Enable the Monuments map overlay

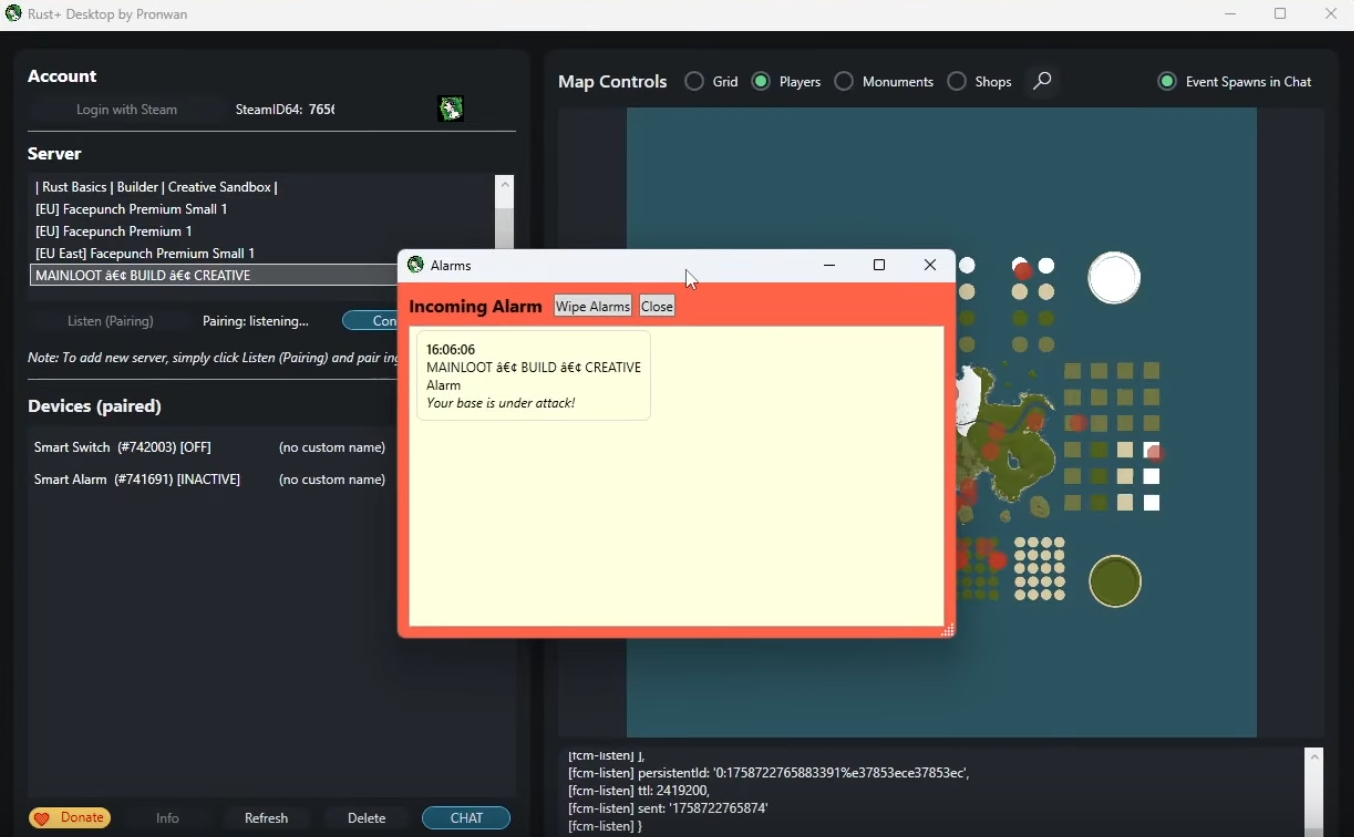tap(844, 82)
